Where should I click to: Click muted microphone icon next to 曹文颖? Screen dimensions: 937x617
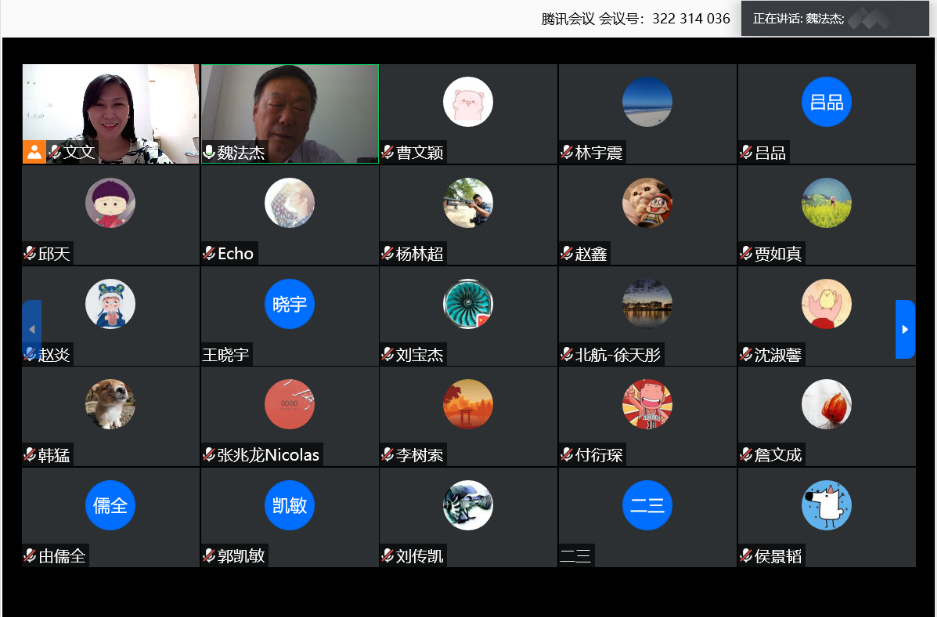388,152
